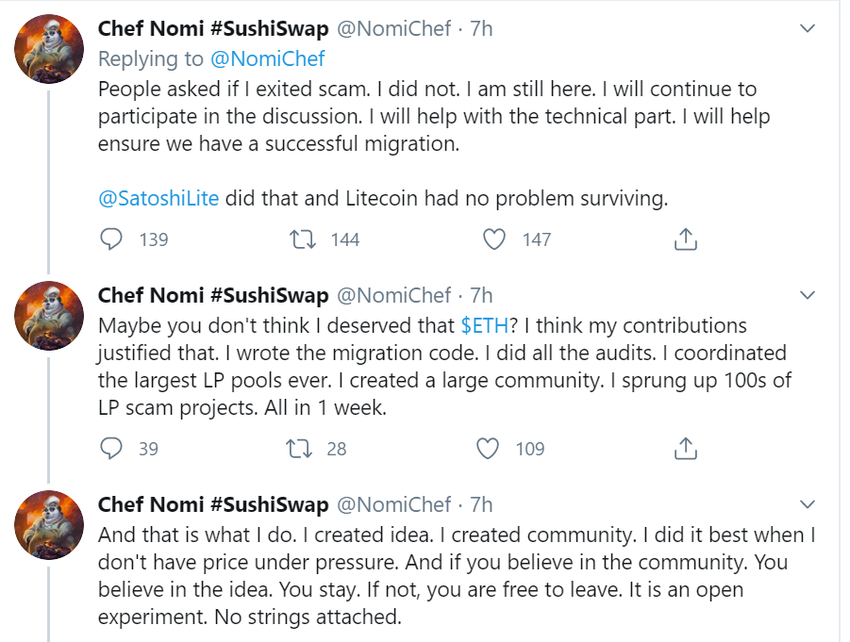Reply to the $ETH contributions tweet
Viewport: 850px width, 642px height.
coord(112,449)
